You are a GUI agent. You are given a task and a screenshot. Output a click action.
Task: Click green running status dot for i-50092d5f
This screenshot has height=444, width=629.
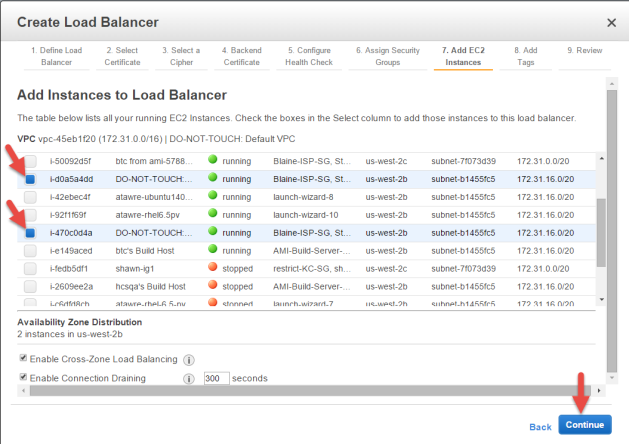pyautogui.click(x=213, y=160)
